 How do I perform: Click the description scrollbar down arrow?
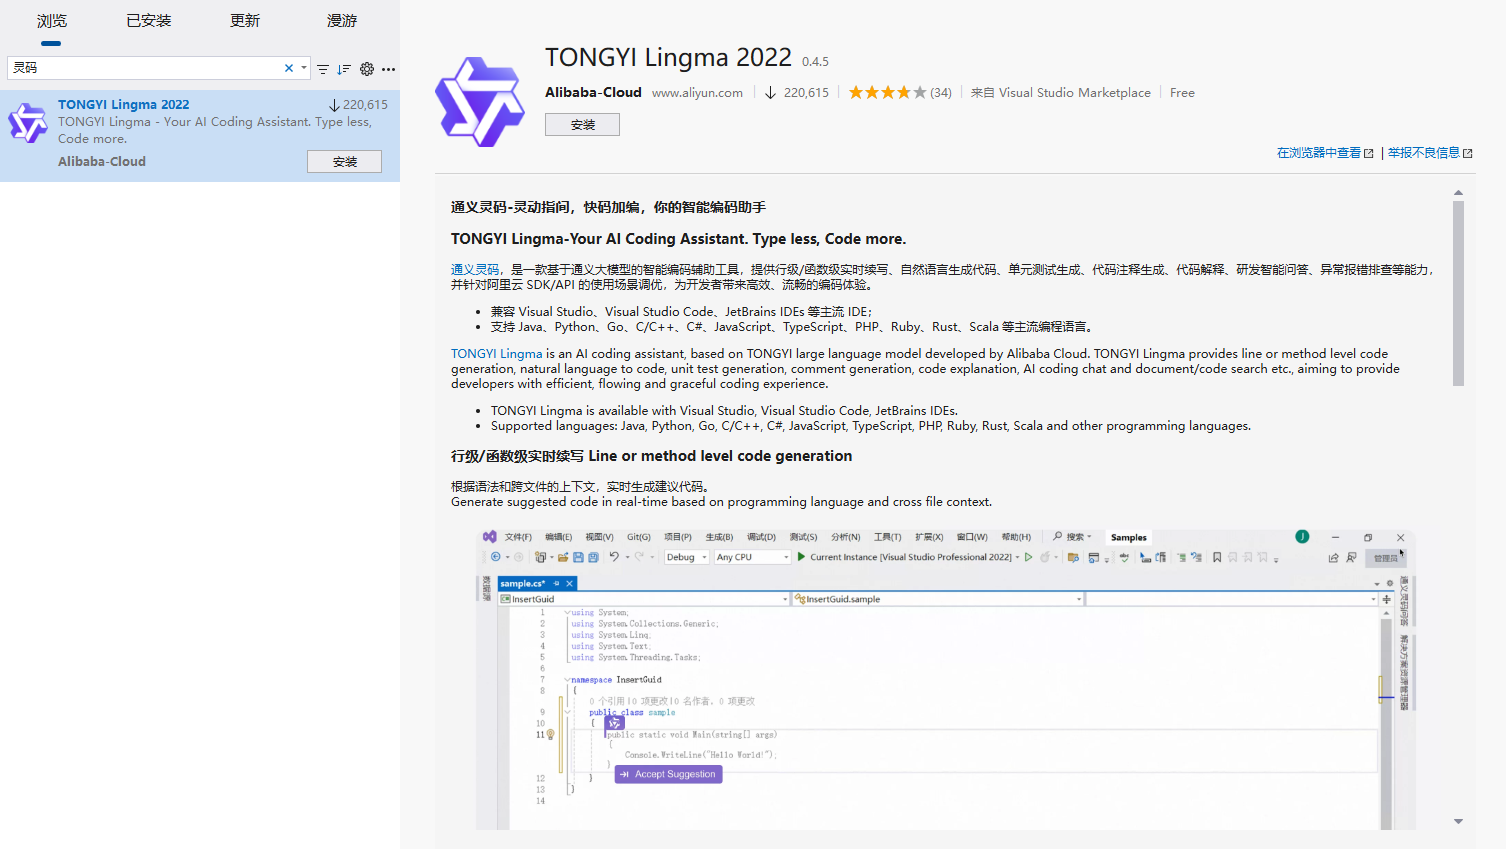[1458, 821]
